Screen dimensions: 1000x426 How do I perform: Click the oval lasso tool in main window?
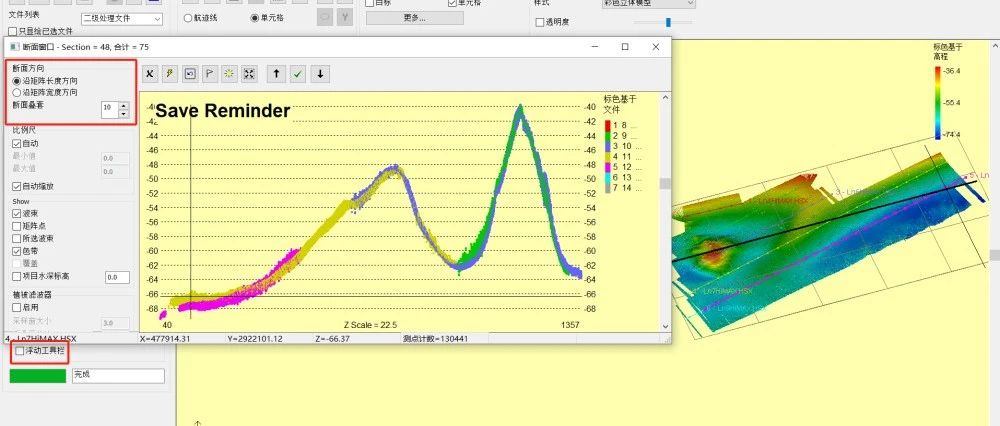click(x=325, y=18)
